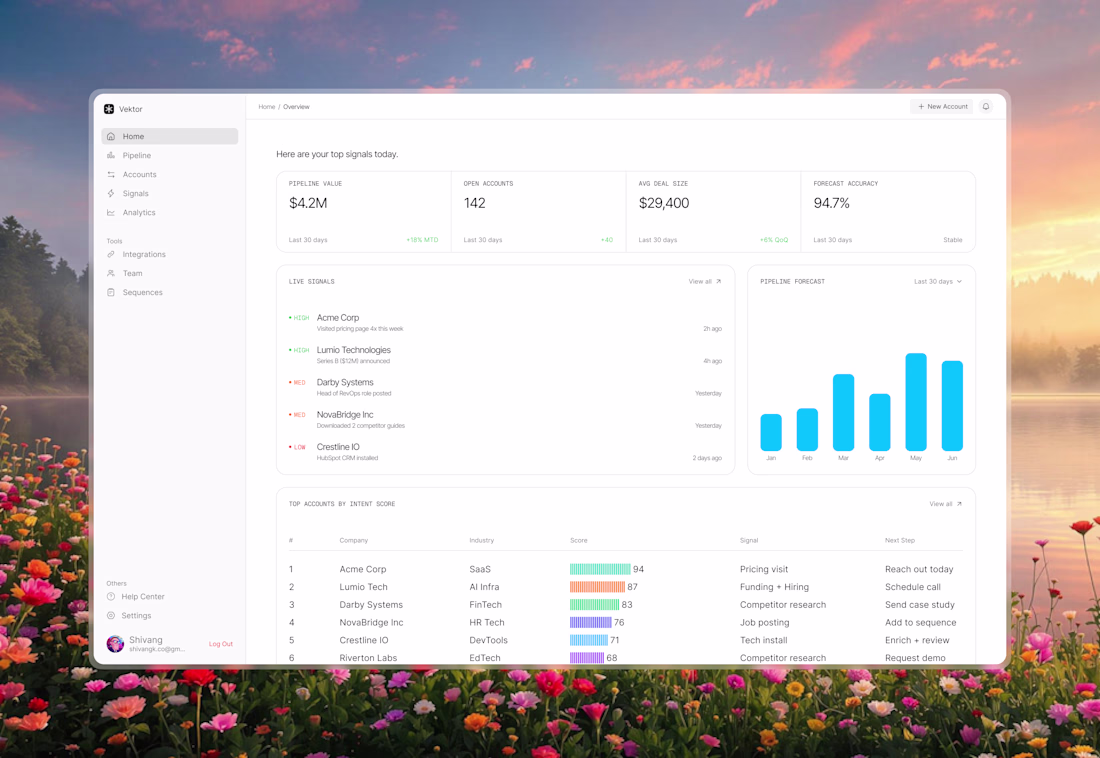Open the Home menu item
The height and width of the screenshot is (758, 1100).
170,136
